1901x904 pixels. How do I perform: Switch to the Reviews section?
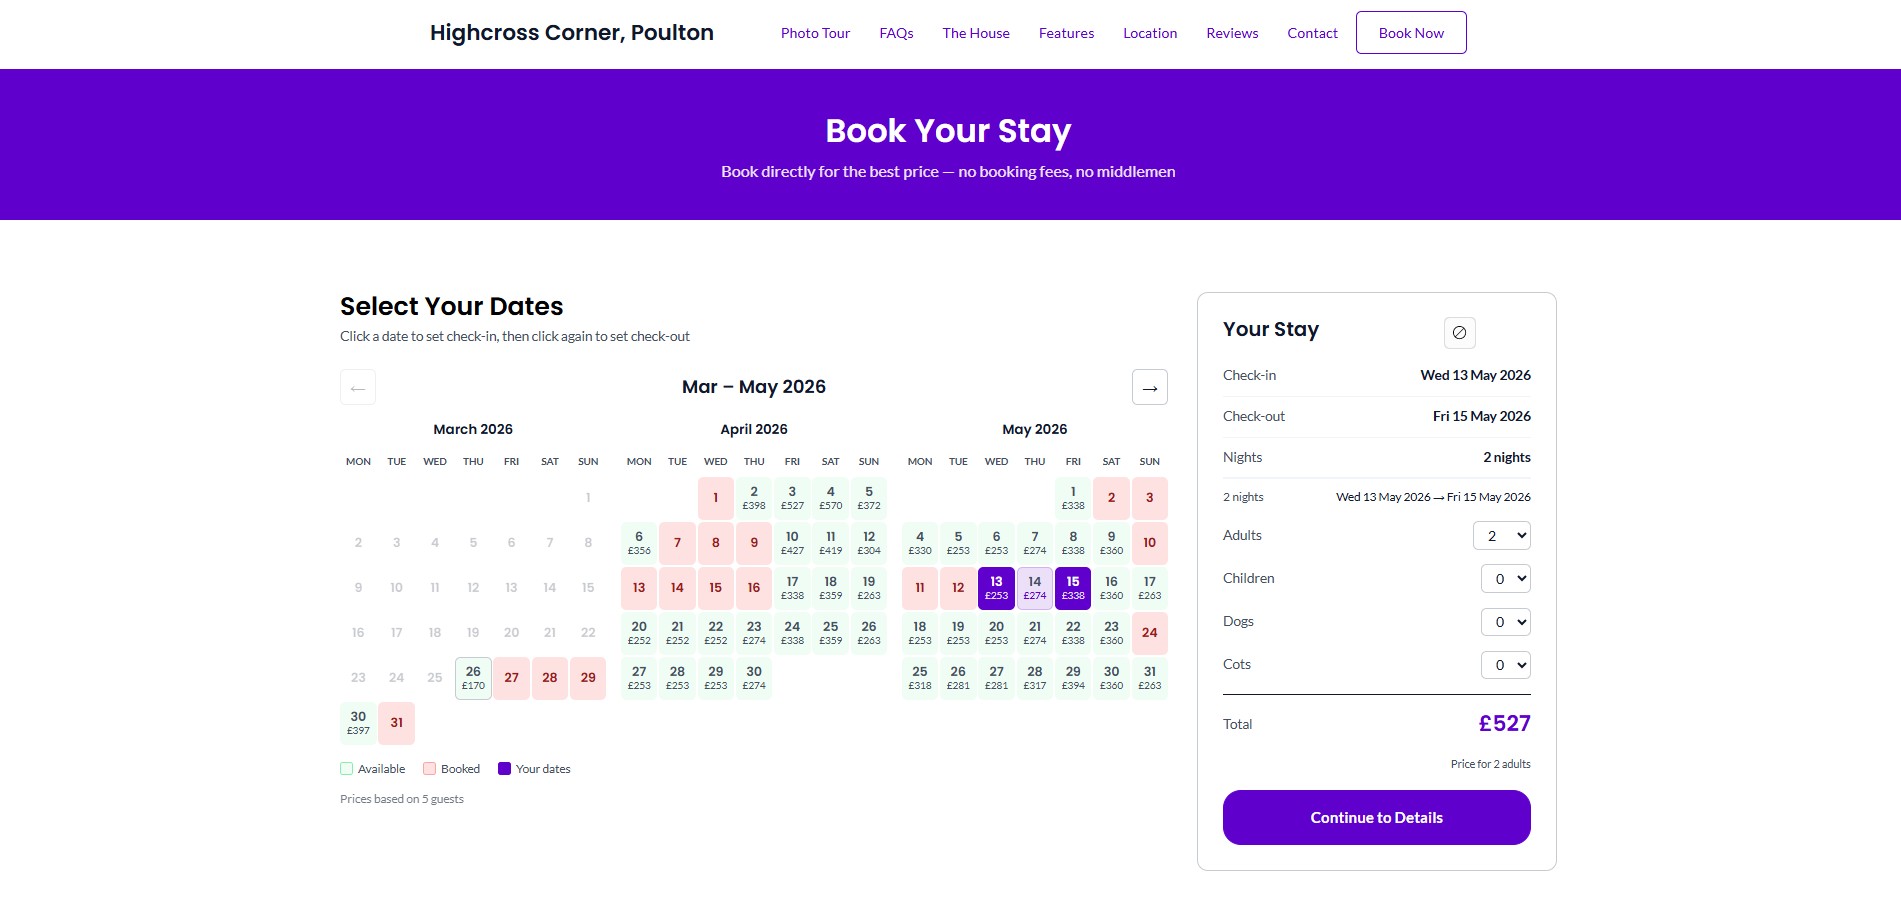(x=1231, y=32)
